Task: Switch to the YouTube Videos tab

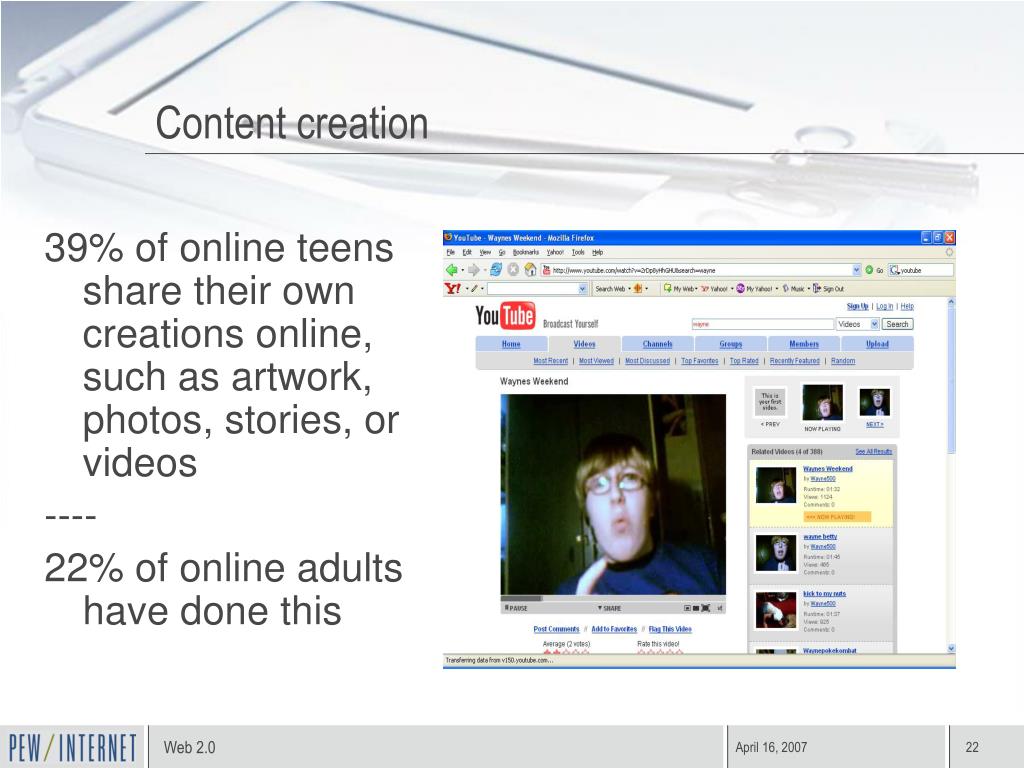Action: (x=584, y=344)
